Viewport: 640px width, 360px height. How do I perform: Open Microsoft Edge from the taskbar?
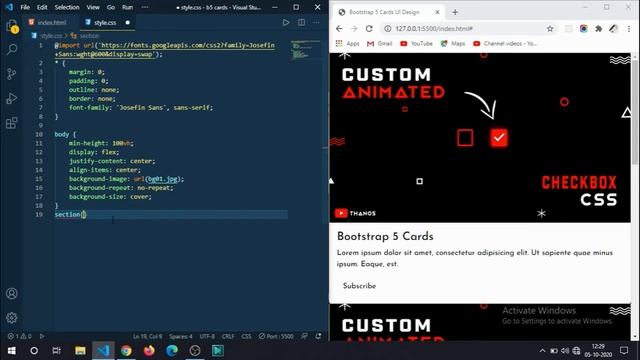172,350
